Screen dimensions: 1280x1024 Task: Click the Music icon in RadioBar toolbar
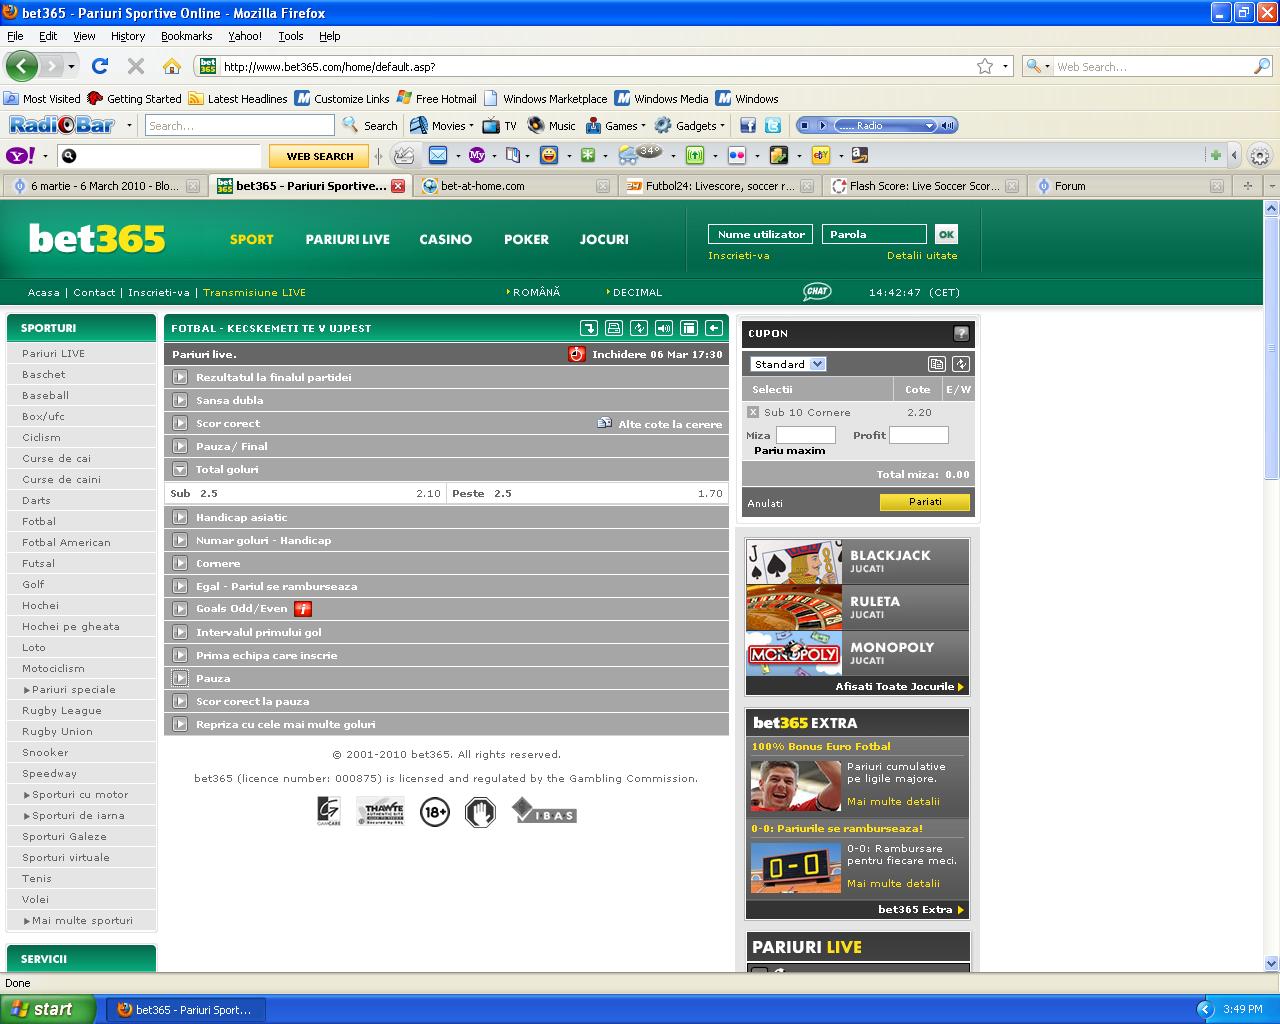point(552,126)
